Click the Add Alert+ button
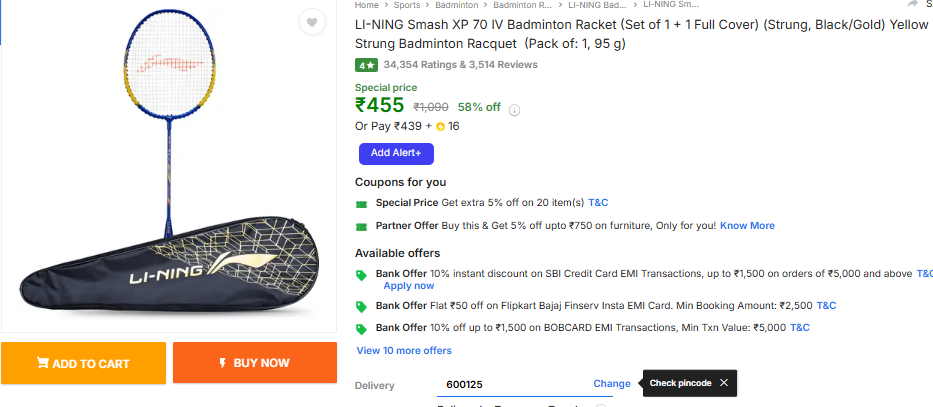Screen dimensions: 933x407 pyautogui.click(x=396, y=153)
